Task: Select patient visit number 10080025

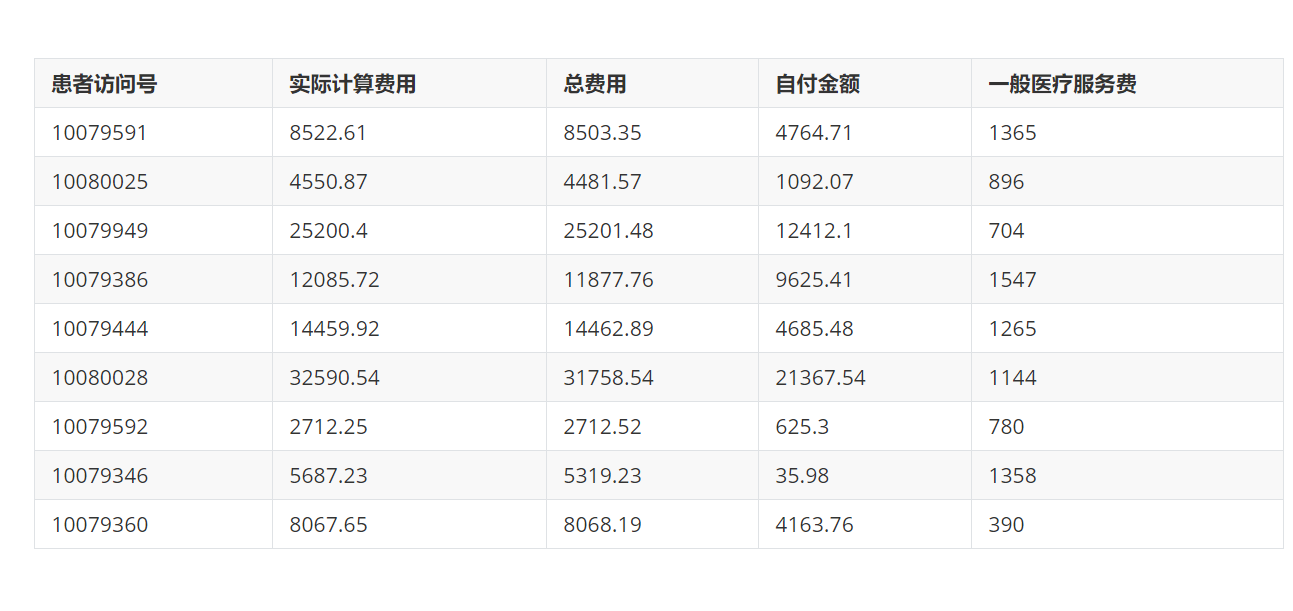Action: click(100, 182)
